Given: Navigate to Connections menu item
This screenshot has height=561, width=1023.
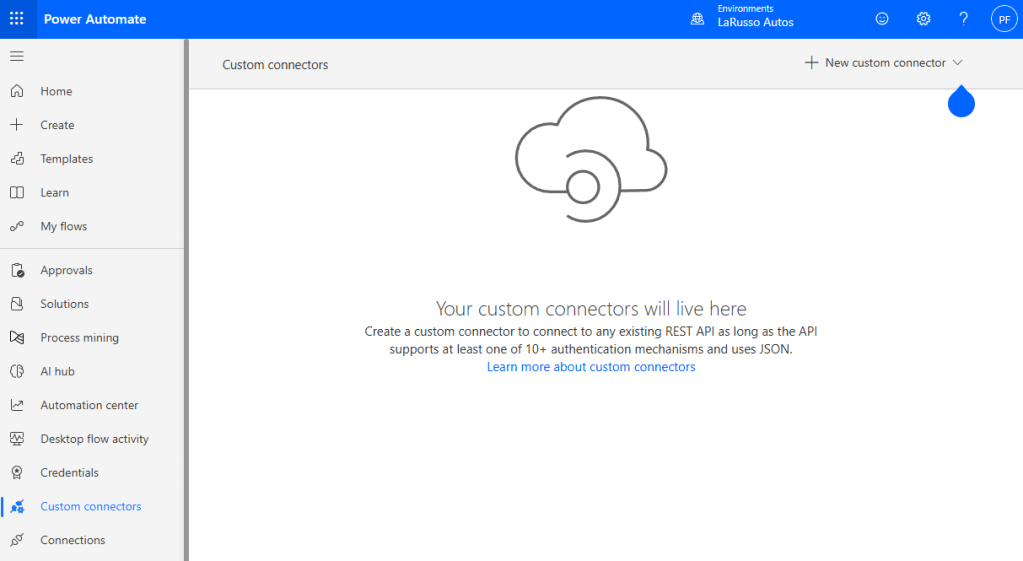Looking at the screenshot, I should pos(72,540).
